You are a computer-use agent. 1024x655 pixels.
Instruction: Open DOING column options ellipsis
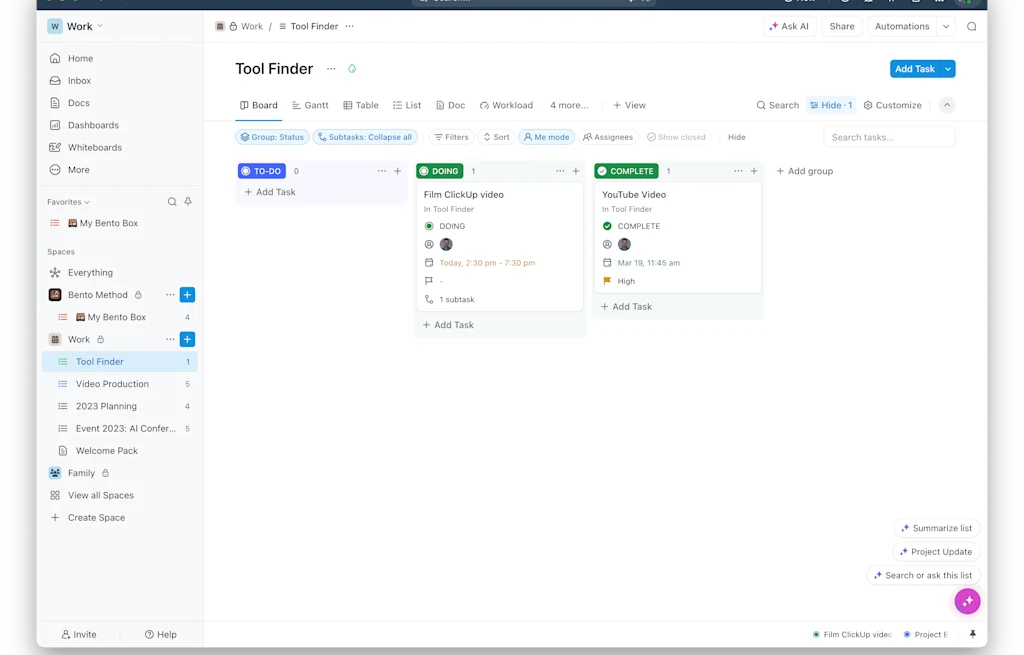560,171
